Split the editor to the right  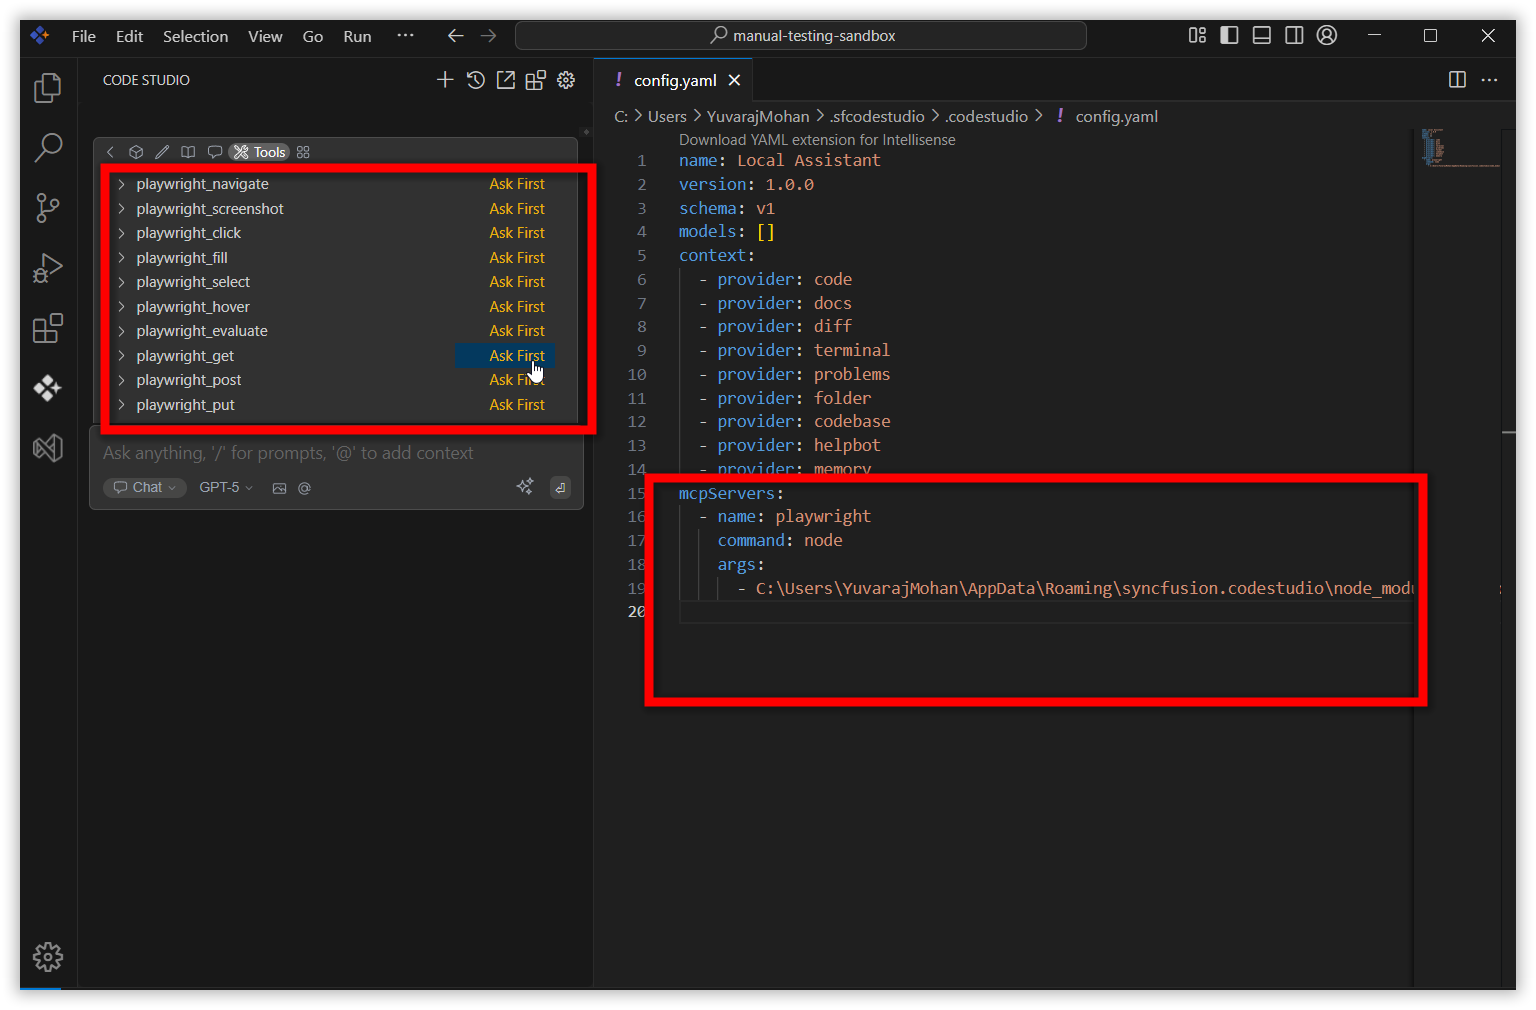coord(1457,80)
